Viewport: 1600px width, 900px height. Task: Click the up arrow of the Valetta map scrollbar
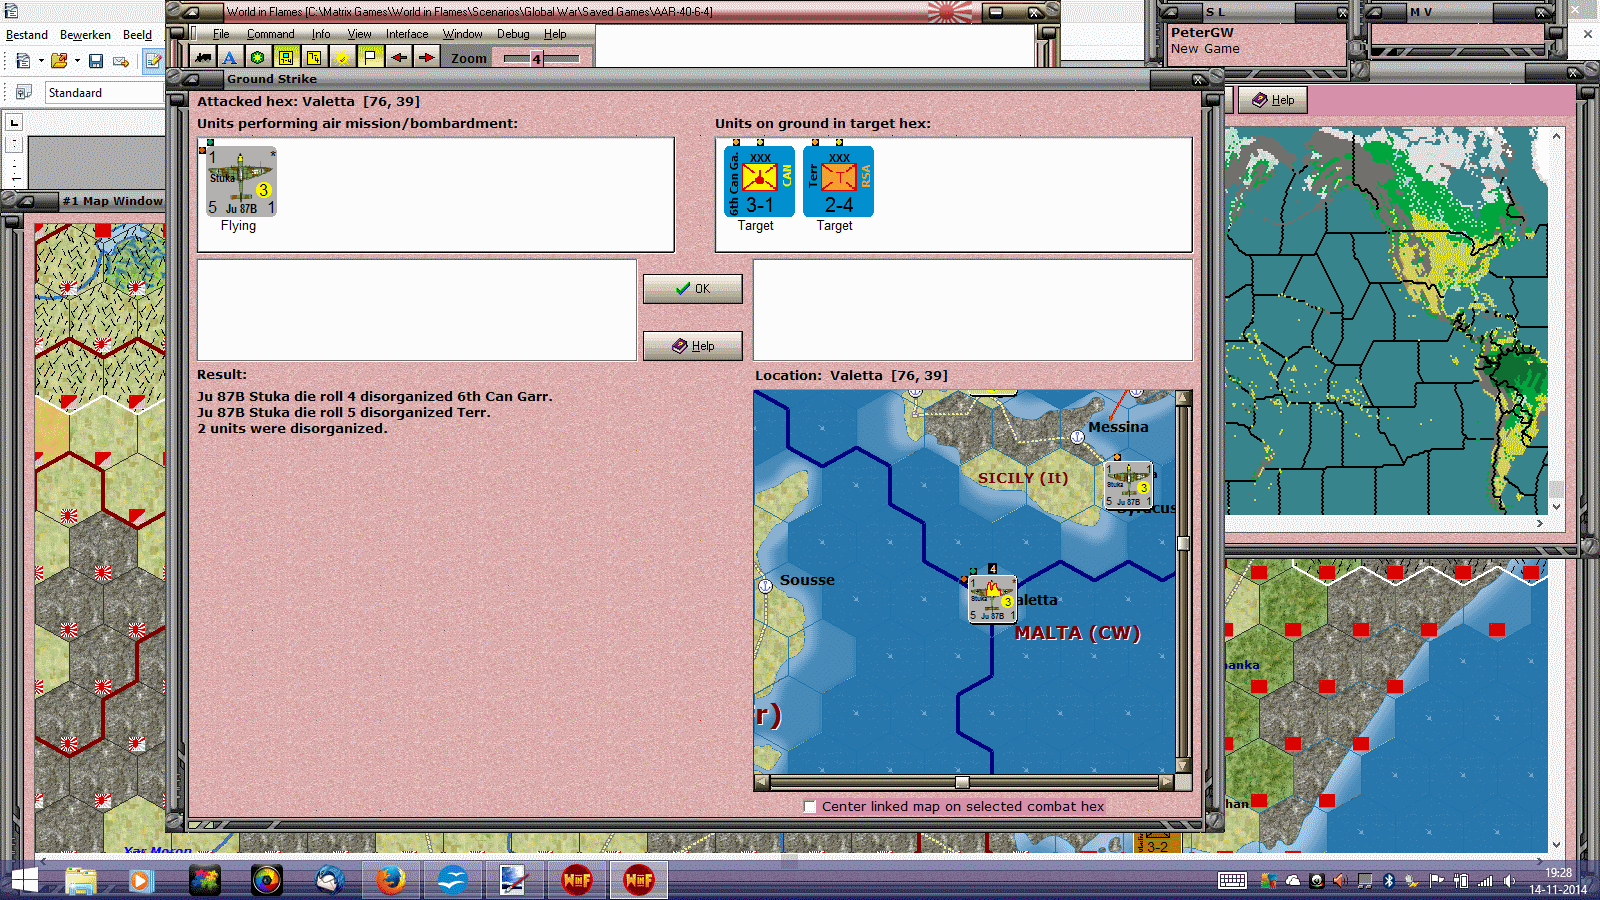(1183, 398)
